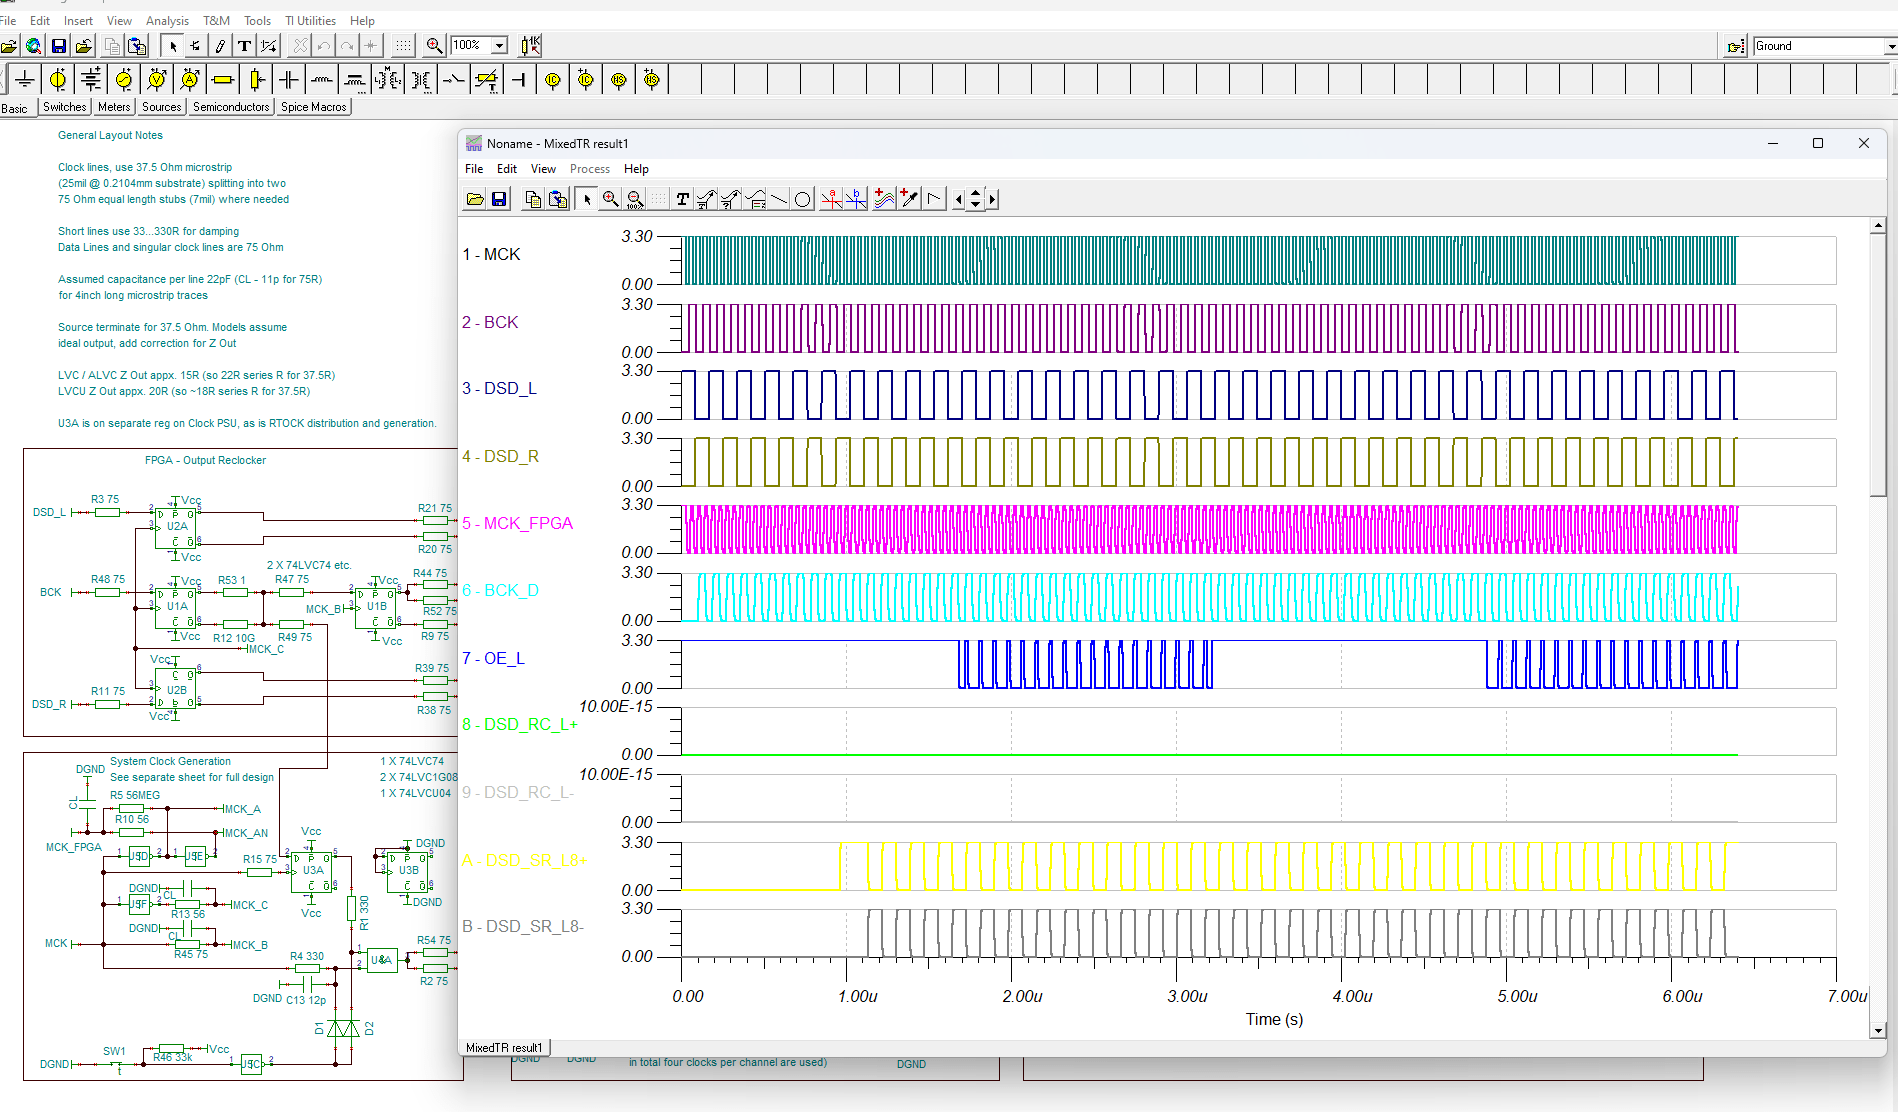
Task: Select the MixedTR result1 page tab
Action: tap(504, 1047)
